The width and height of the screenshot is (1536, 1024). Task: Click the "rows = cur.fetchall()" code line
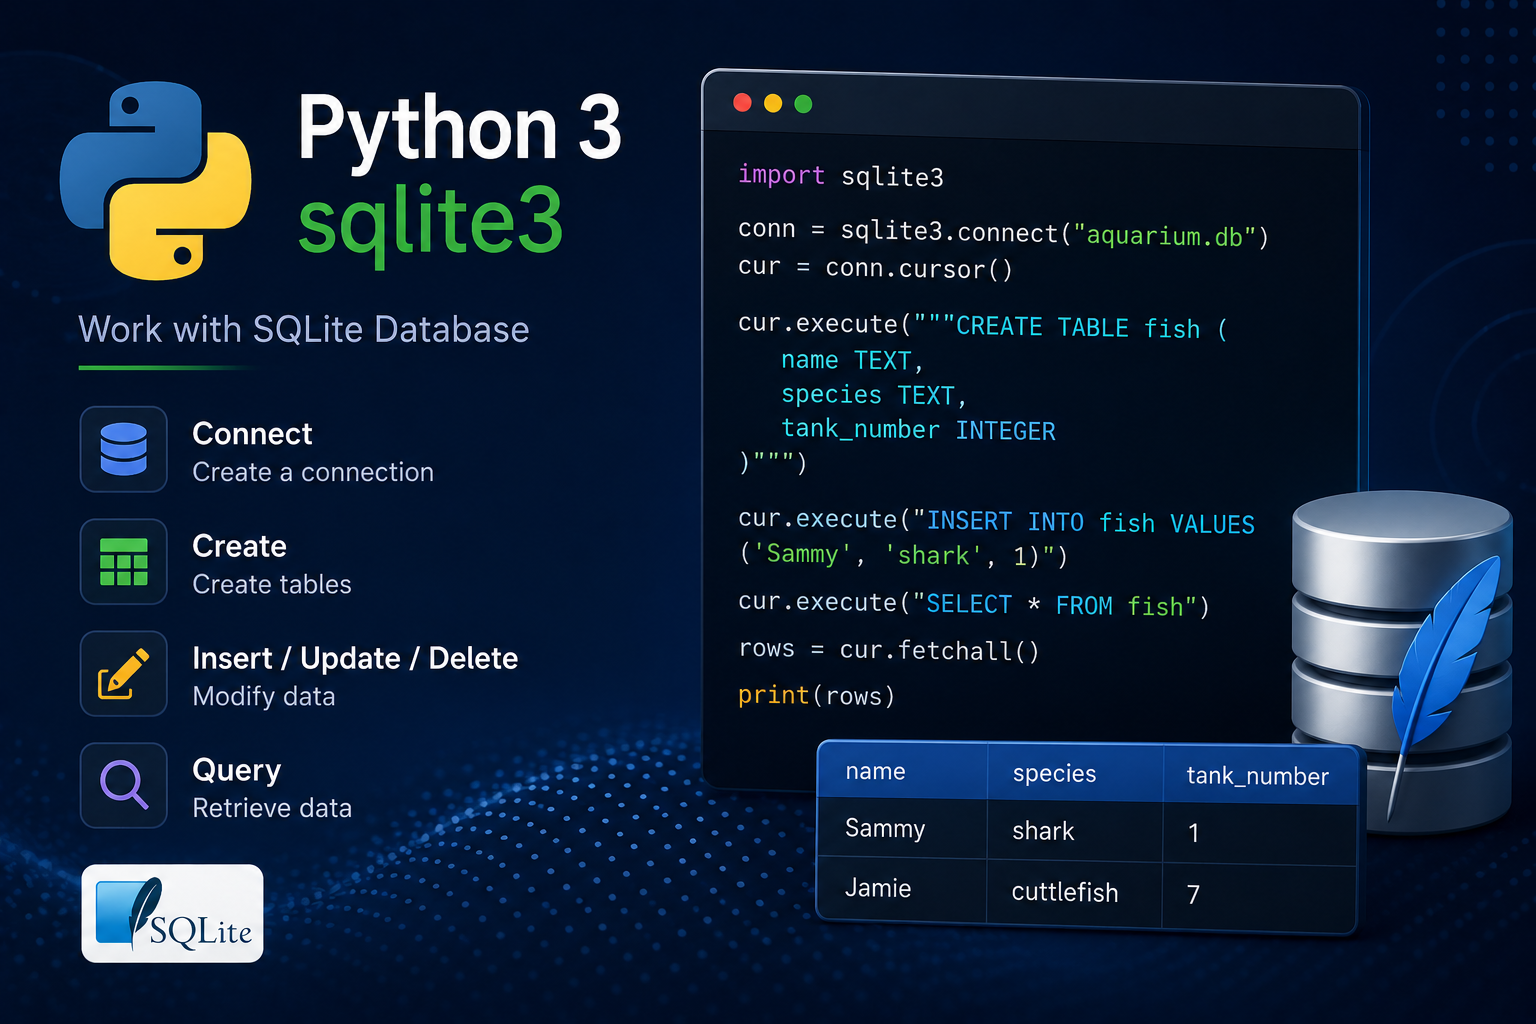pos(889,650)
